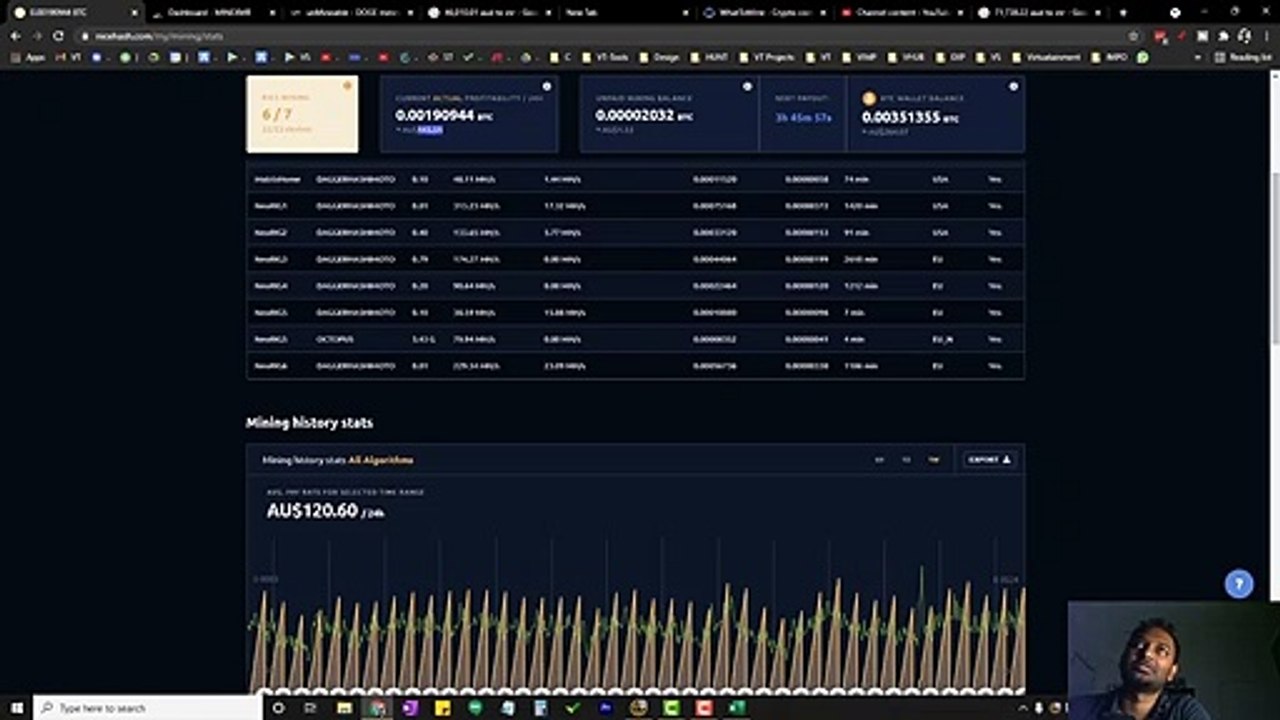Open File Explorer from the taskbar
Screen dimensions: 1280x720
[x=344, y=708]
